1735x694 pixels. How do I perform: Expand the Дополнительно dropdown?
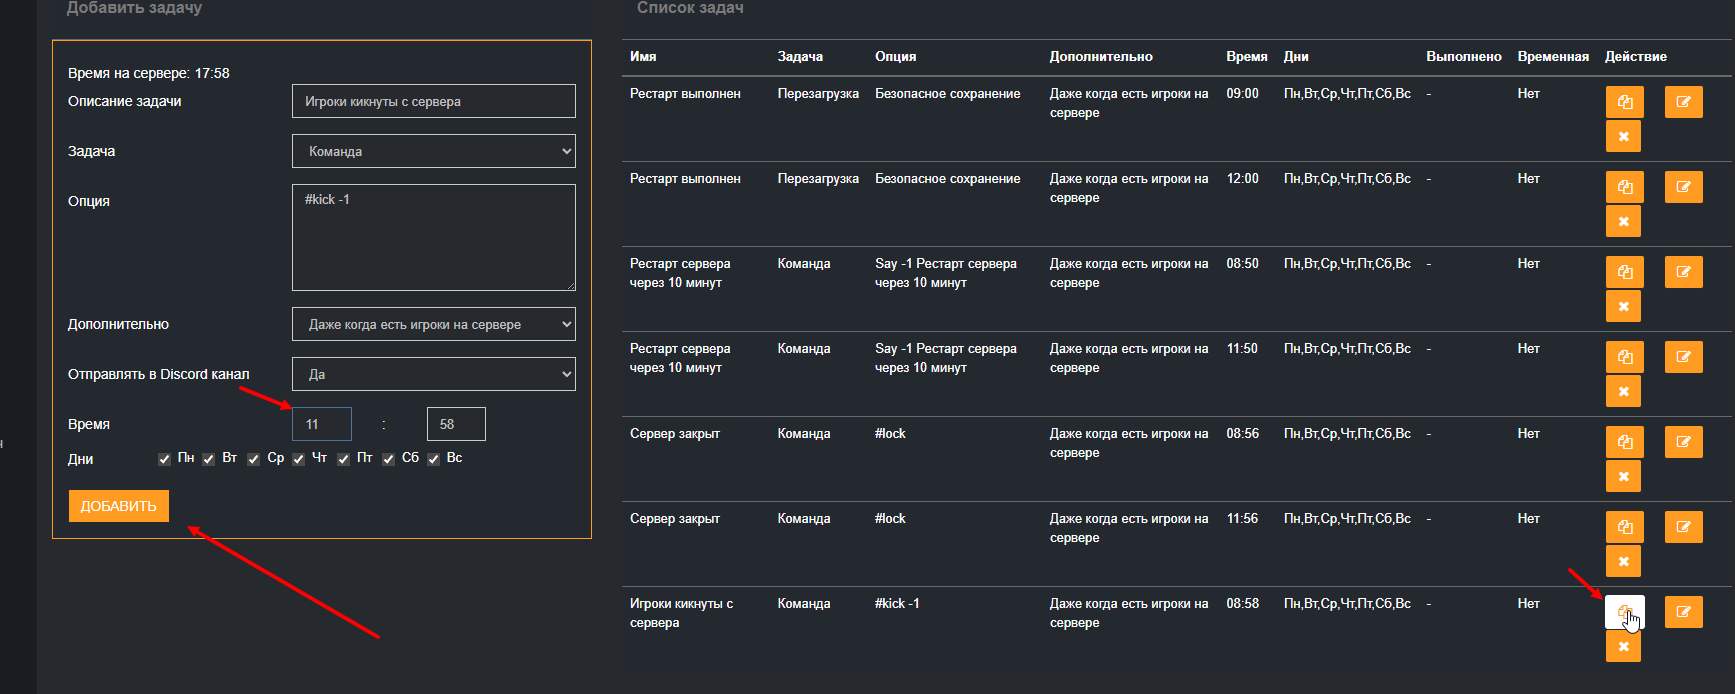tap(433, 324)
